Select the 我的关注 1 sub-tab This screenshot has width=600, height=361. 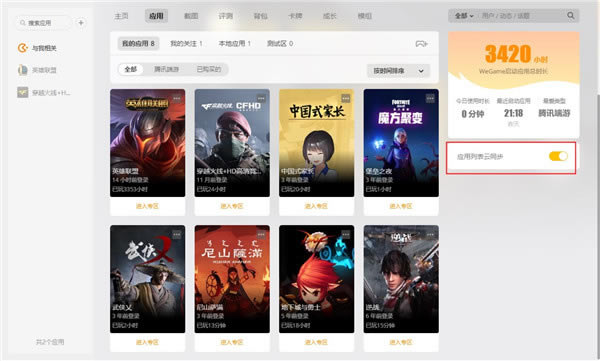click(x=186, y=44)
